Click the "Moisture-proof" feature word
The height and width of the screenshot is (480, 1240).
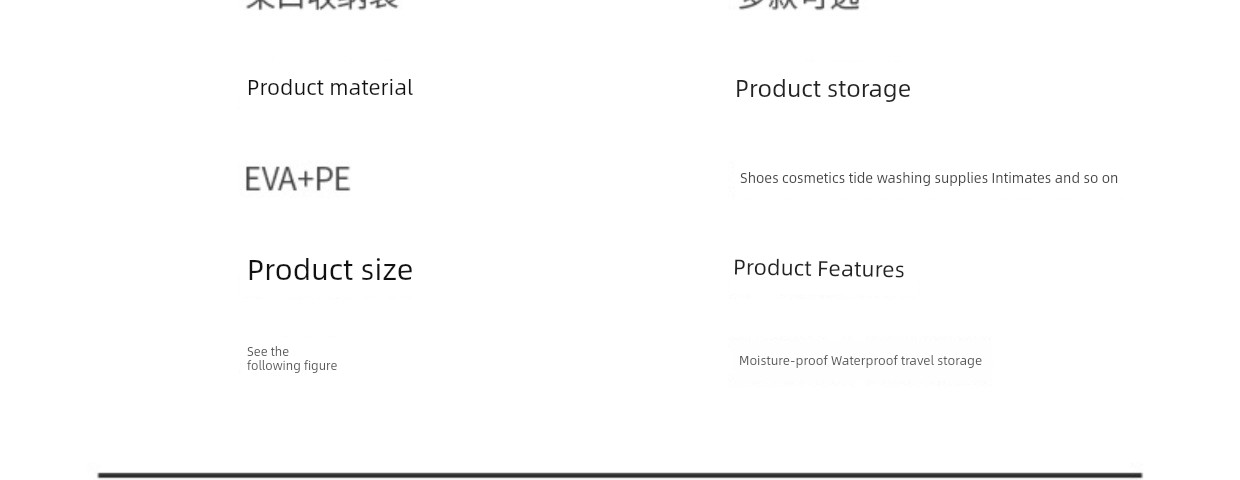click(783, 361)
